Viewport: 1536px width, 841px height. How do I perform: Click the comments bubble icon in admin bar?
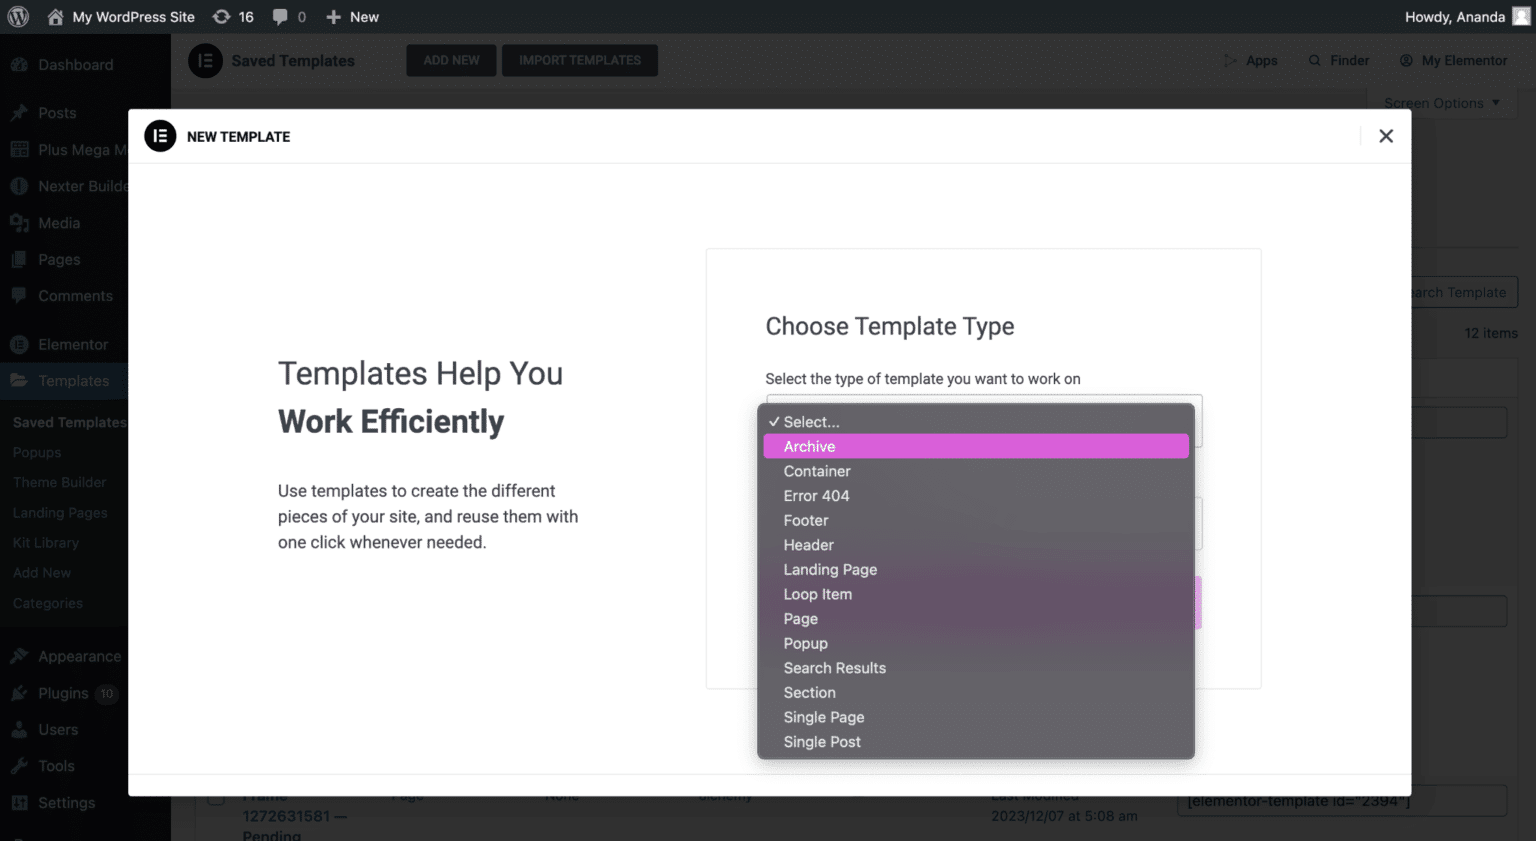coord(280,16)
